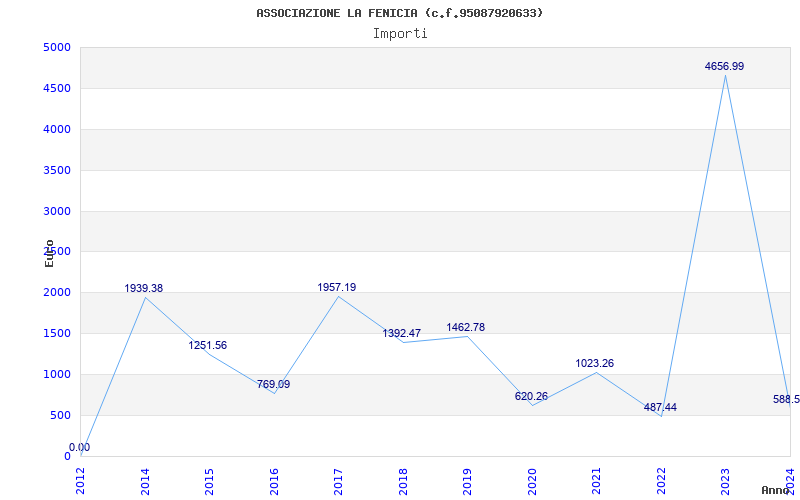Click the x-axis year 2016
Viewport: 800px width, 500px height.
[x=274, y=481]
